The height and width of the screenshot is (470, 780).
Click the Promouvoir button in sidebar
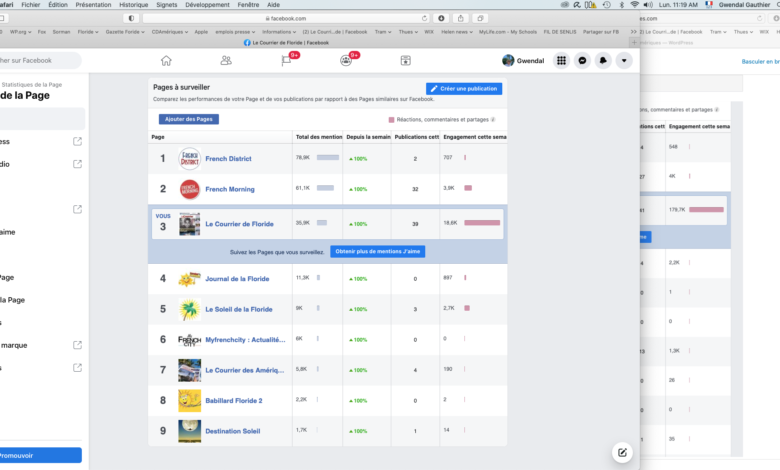(x=38, y=455)
